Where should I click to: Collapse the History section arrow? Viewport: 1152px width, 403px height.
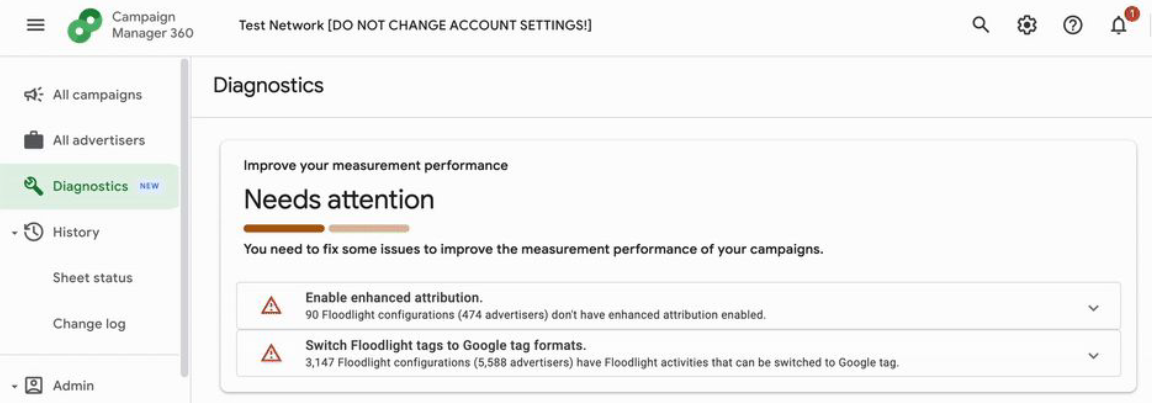(14, 233)
